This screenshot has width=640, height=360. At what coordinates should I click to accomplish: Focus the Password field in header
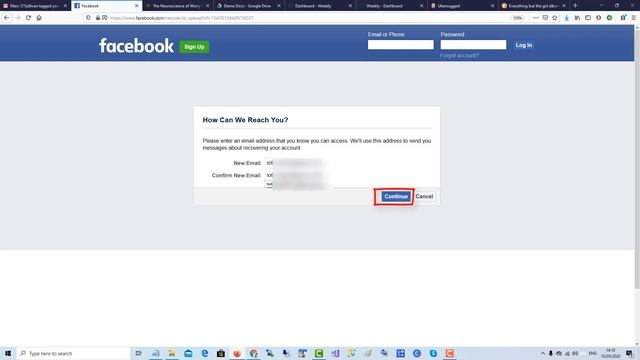tap(473, 45)
